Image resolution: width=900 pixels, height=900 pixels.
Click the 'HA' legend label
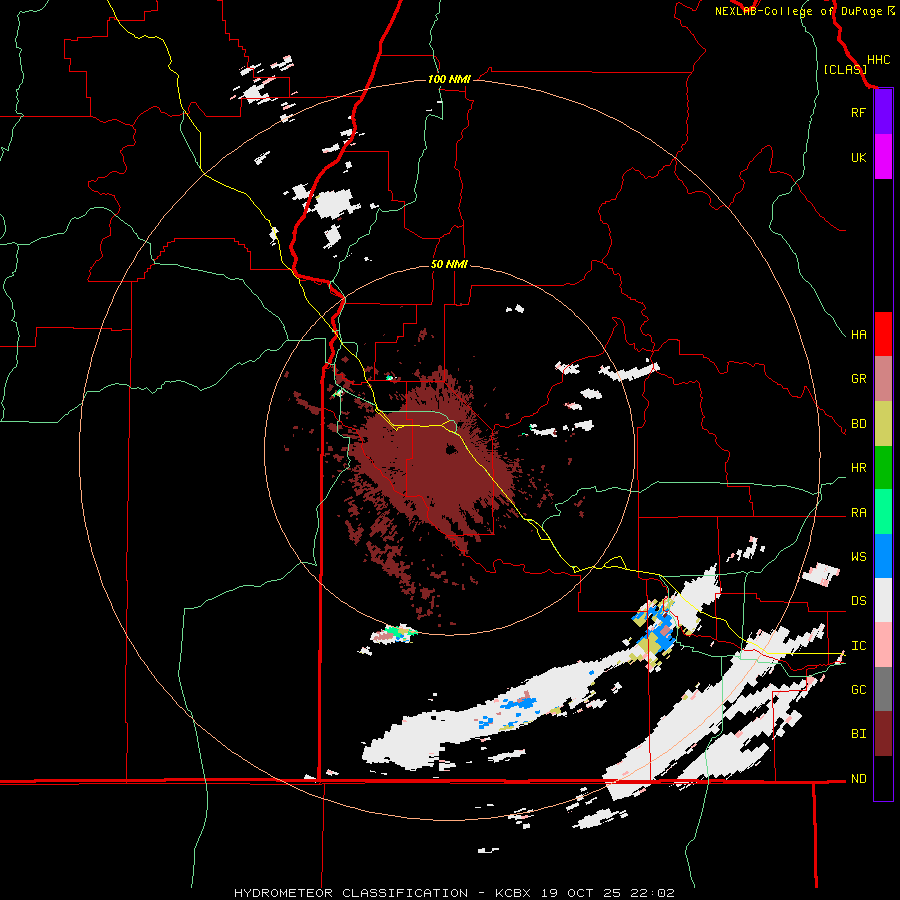click(x=859, y=334)
